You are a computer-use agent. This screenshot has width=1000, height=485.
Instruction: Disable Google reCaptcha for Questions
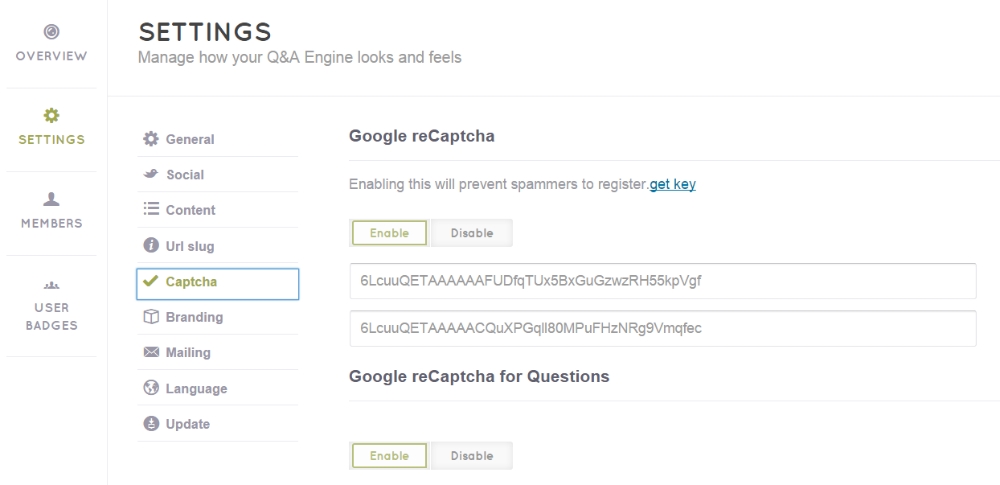coord(472,456)
